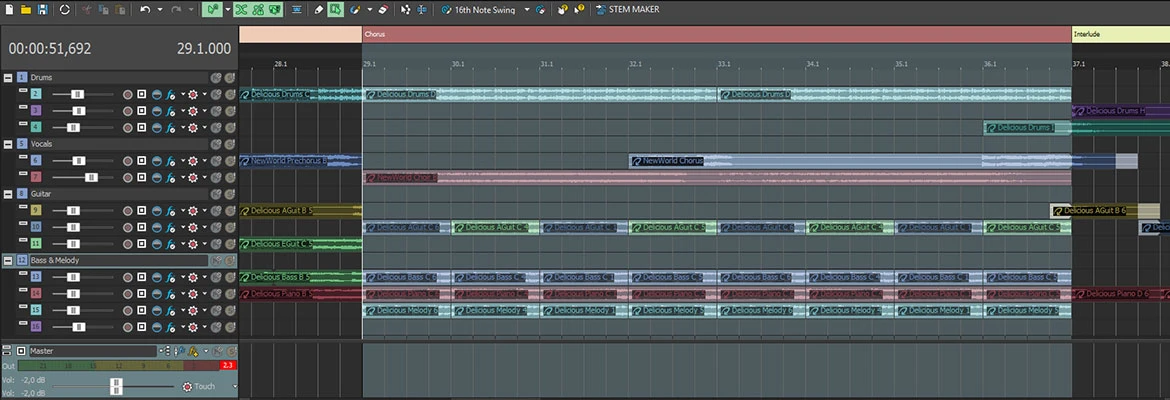Collapse the Guitar track group
This screenshot has height=400, width=1170.
(x=8, y=194)
